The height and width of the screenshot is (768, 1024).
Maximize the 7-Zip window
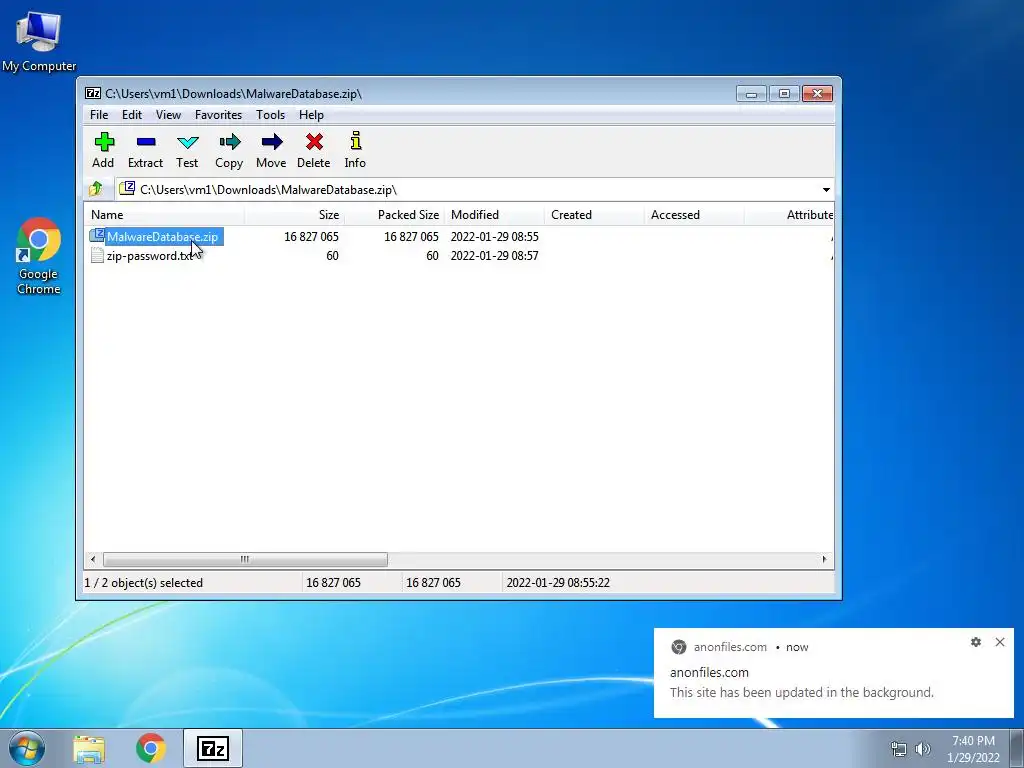(784, 94)
